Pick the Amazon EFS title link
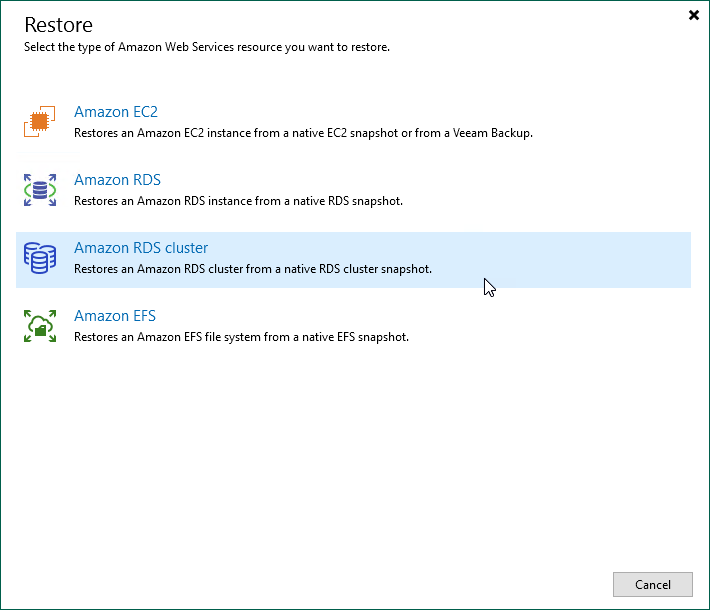Screen dimensions: 710x610 coord(115,316)
